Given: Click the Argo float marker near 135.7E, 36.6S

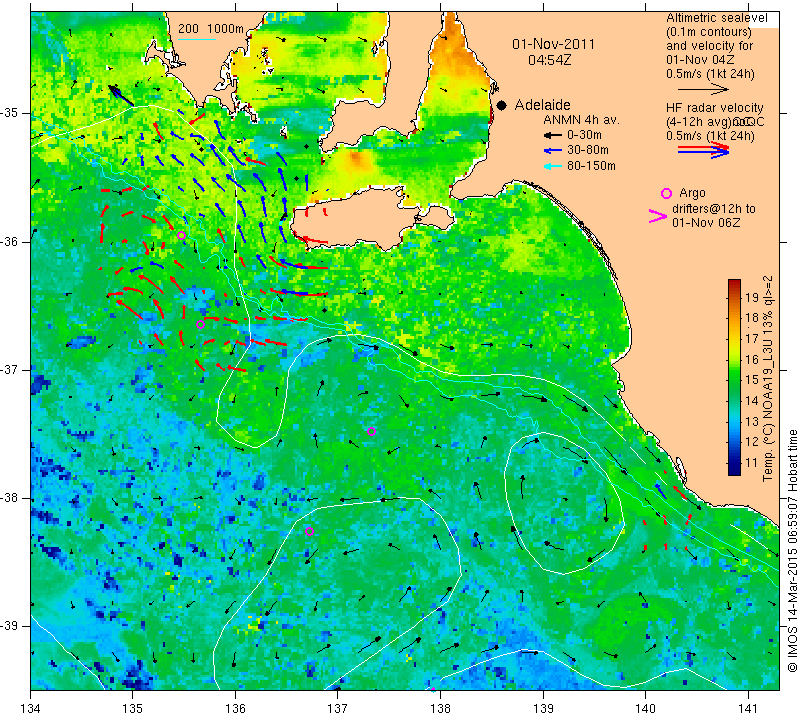Looking at the screenshot, I should click(x=200, y=324).
